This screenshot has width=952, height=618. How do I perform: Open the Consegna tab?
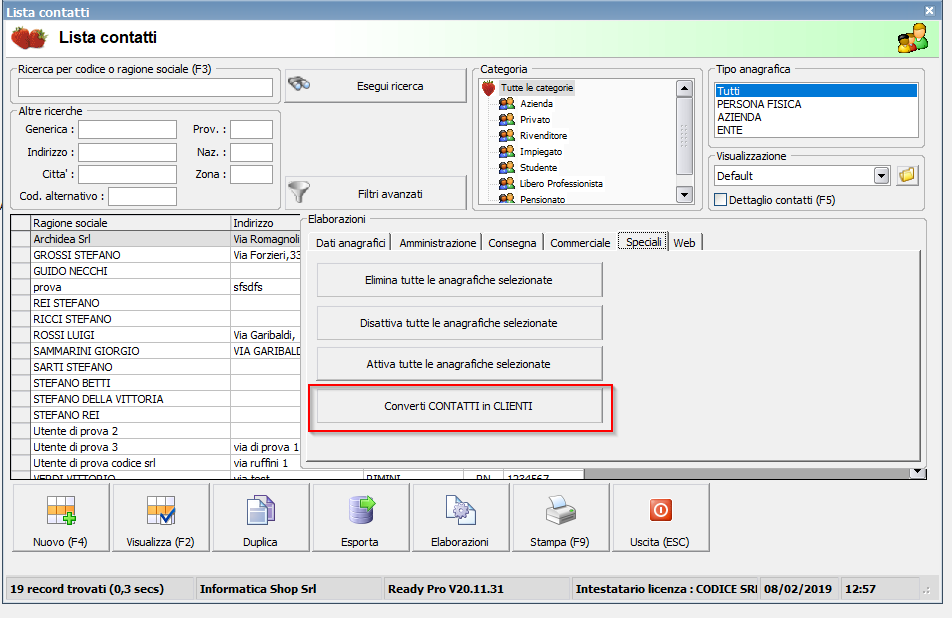coord(512,243)
